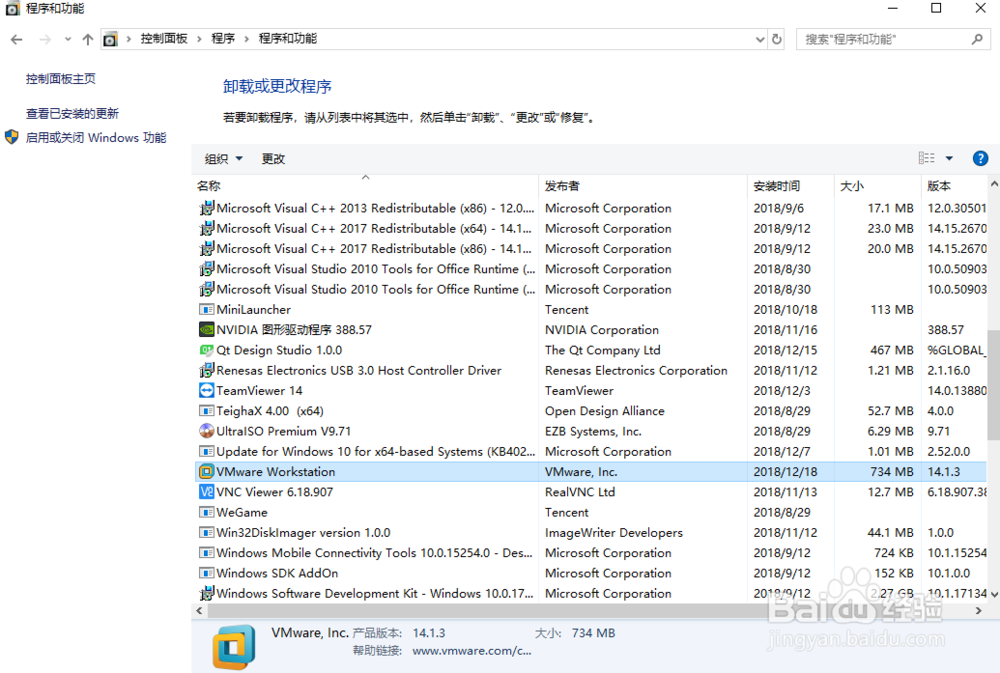This screenshot has width=1000, height=673.
Task: Open the recent locations dropdown arrow
Action: pyautogui.click(x=68, y=40)
